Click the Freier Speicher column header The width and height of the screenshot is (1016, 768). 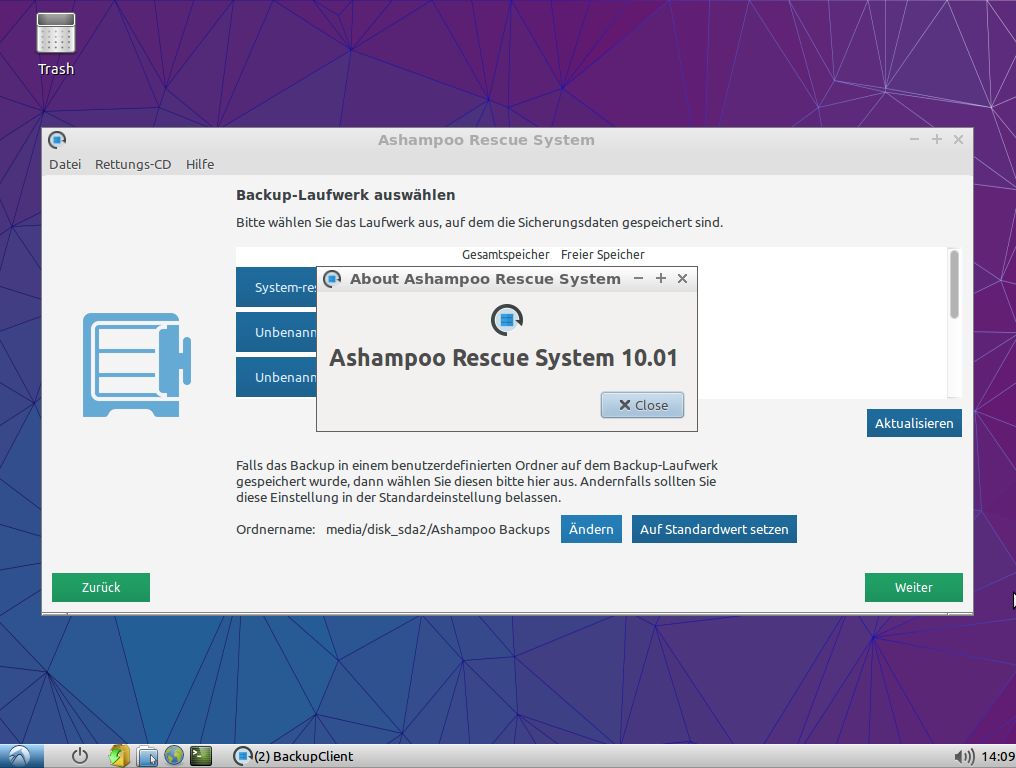pyautogui.click(x=603, y=255)
